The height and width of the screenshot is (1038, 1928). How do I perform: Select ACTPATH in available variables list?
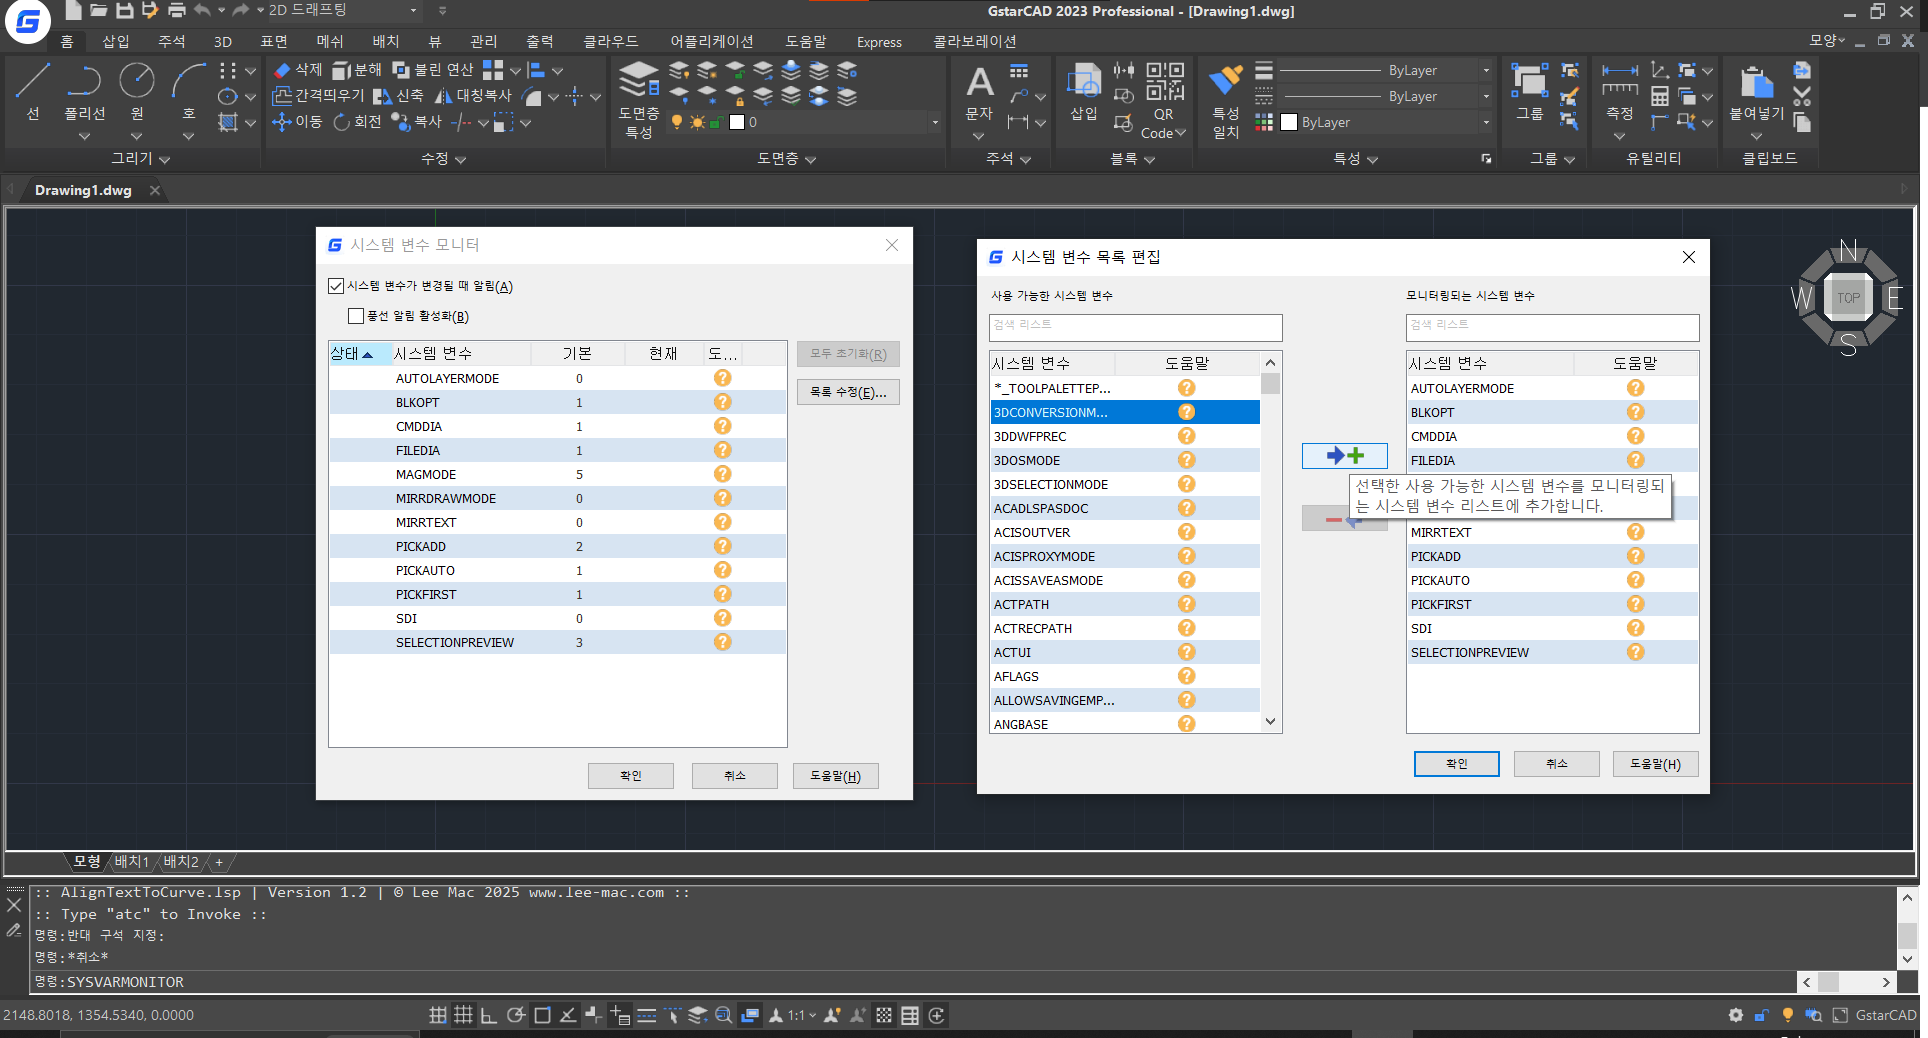pyautogui.click(x=1125, y=604)
